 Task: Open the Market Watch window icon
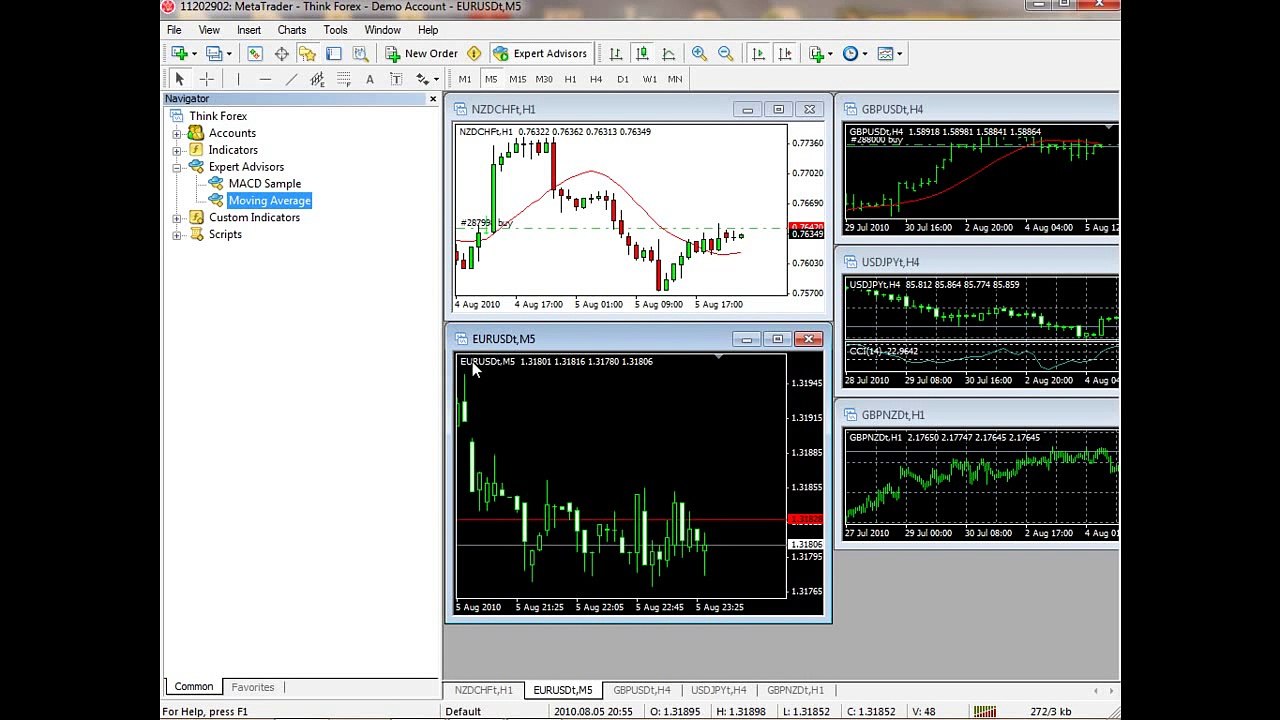click(255, 54)
